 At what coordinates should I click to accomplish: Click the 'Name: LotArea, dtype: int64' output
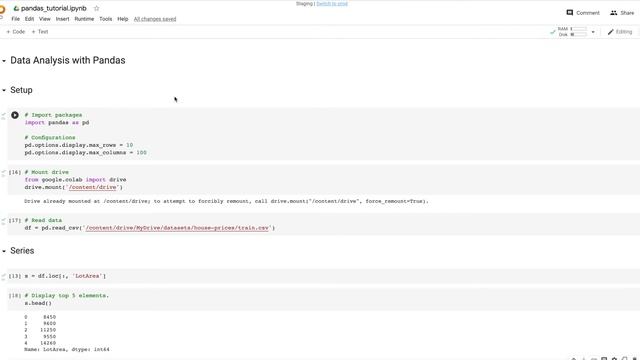pyautogui.click(x=67, y=349)
